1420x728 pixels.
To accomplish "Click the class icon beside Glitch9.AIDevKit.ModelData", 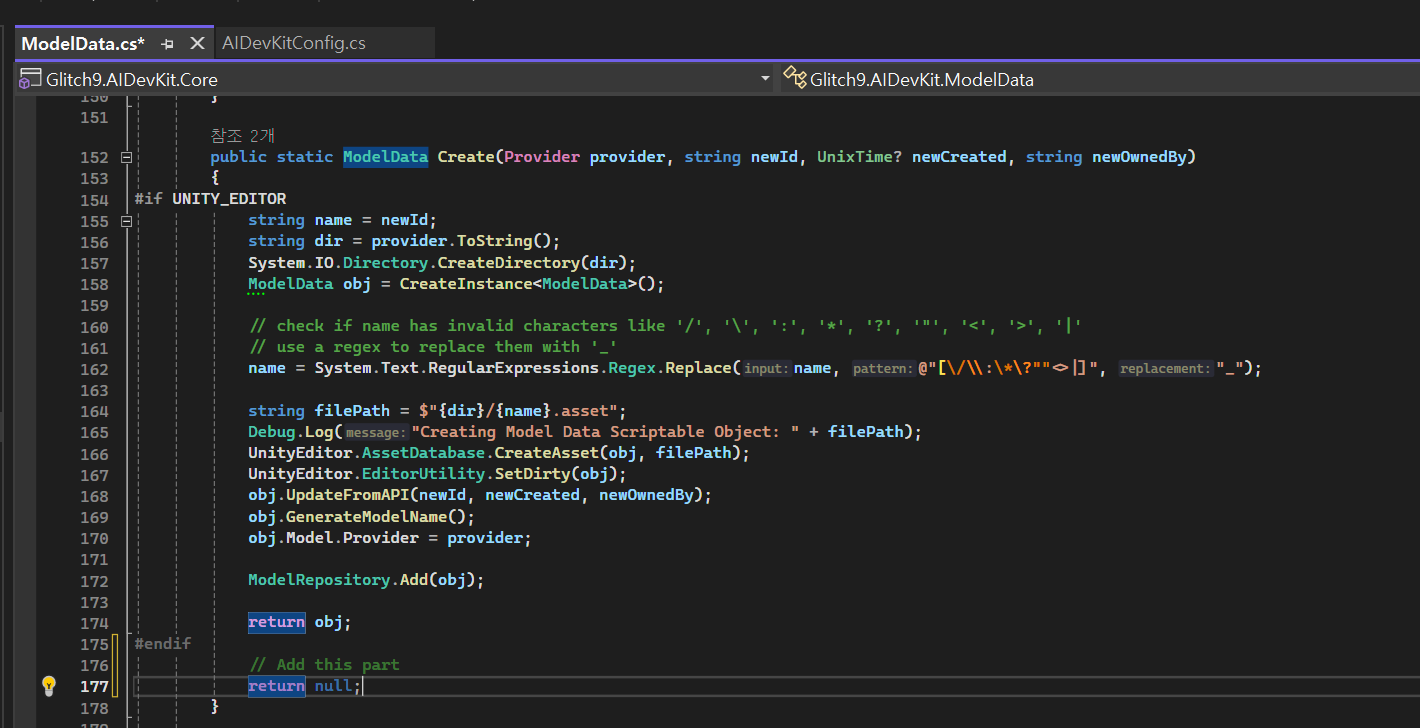I will point(794,78).
